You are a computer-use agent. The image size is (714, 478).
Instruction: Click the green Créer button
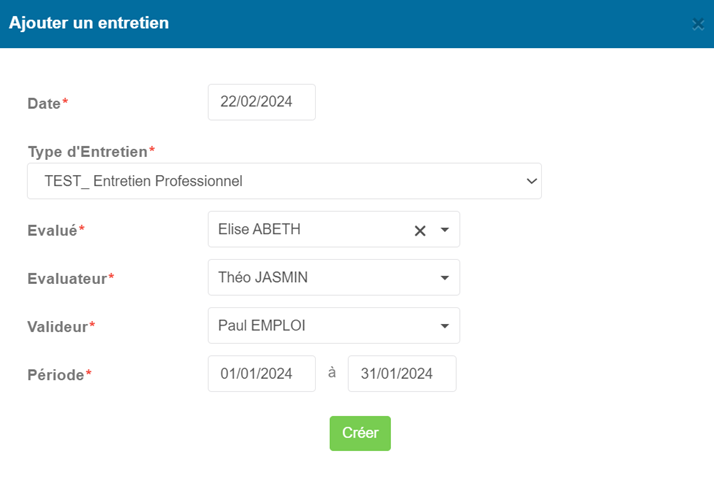360,433
